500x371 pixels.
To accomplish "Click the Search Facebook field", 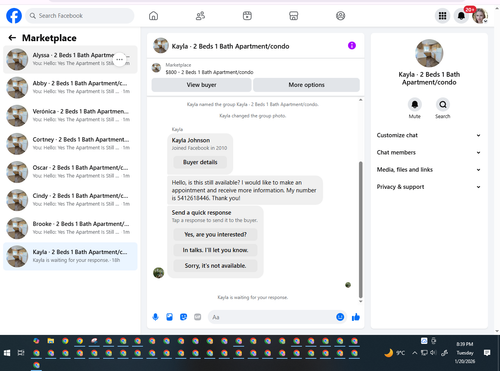I will click(80, 16).
